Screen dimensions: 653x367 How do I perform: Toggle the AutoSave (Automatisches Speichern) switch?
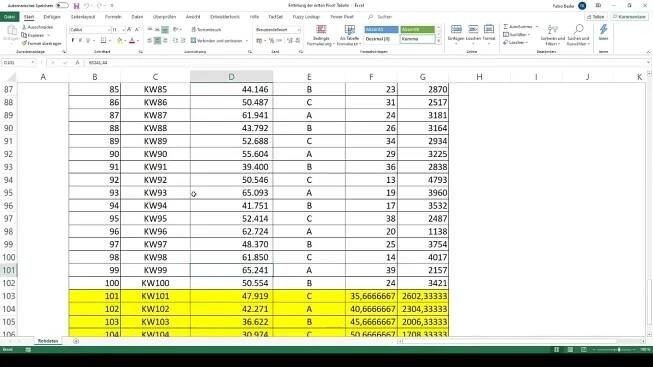click(62, 6)
